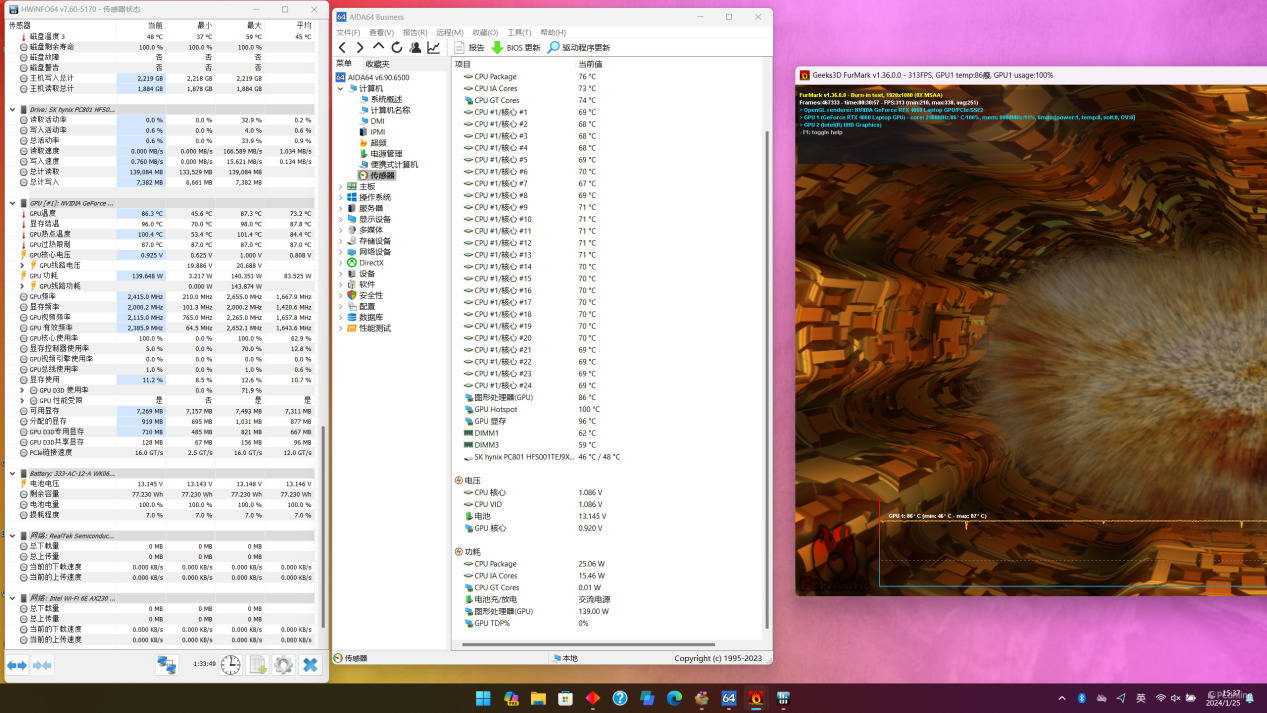Open Microsoft Edge from the taskbar
Image resolution: width=1267 pixels, height=713 pixels.
pyautogui.click(x=674, y=698)
